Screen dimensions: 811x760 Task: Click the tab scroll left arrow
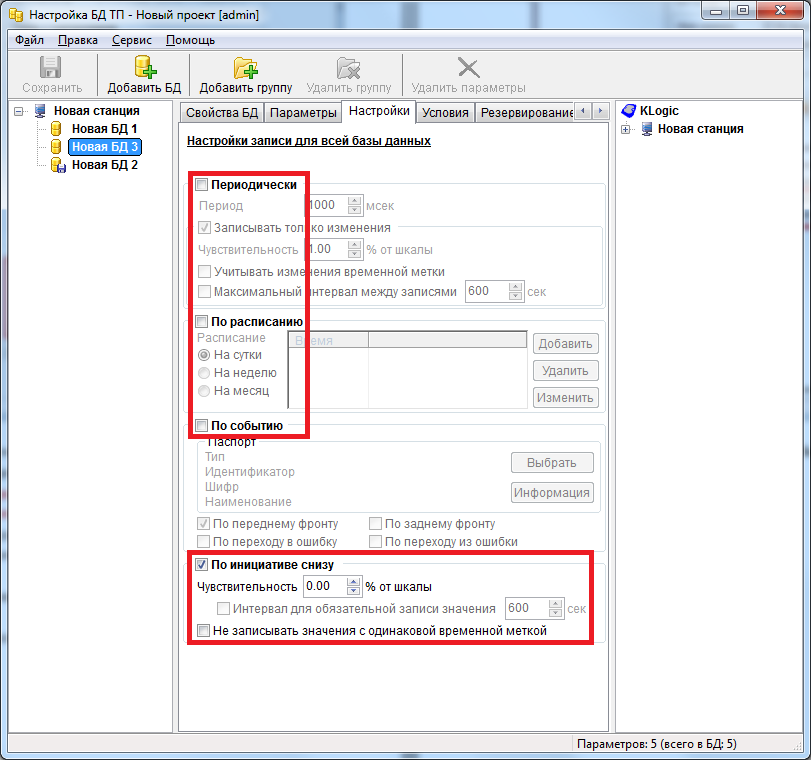(585, 111)
